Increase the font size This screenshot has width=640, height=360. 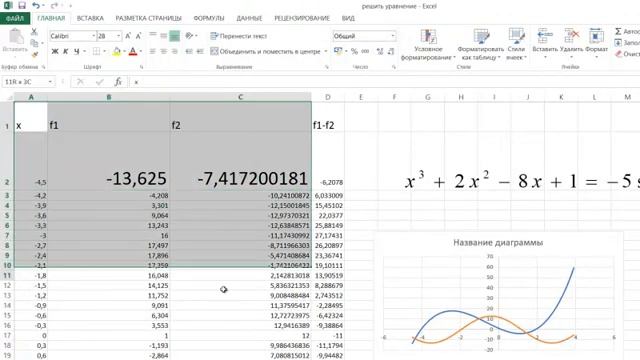coord(128,36)
